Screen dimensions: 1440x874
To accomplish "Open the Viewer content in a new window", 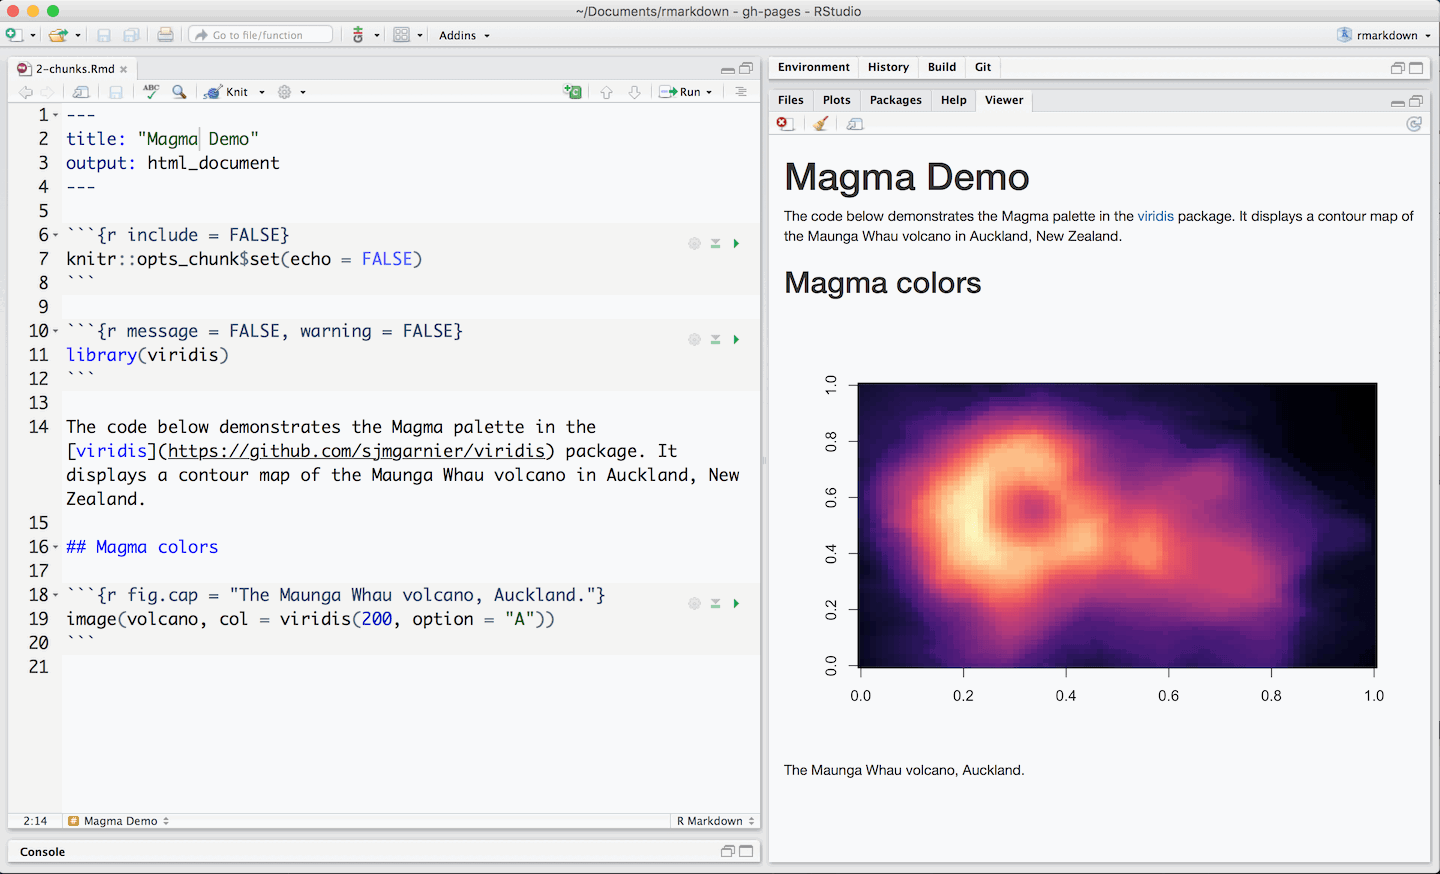I will [x=853, y=123].
